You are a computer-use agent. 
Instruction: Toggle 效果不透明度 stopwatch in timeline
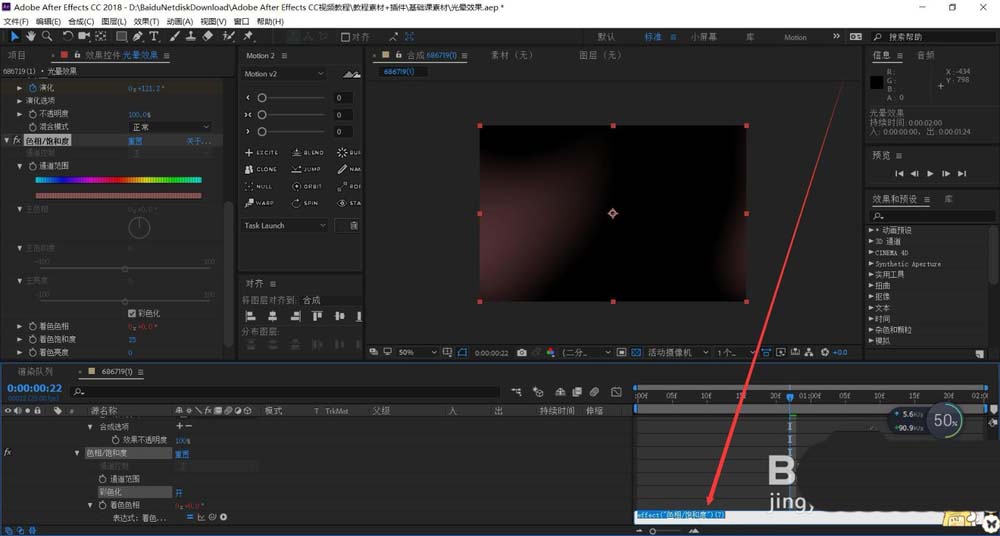pos(115,440)
